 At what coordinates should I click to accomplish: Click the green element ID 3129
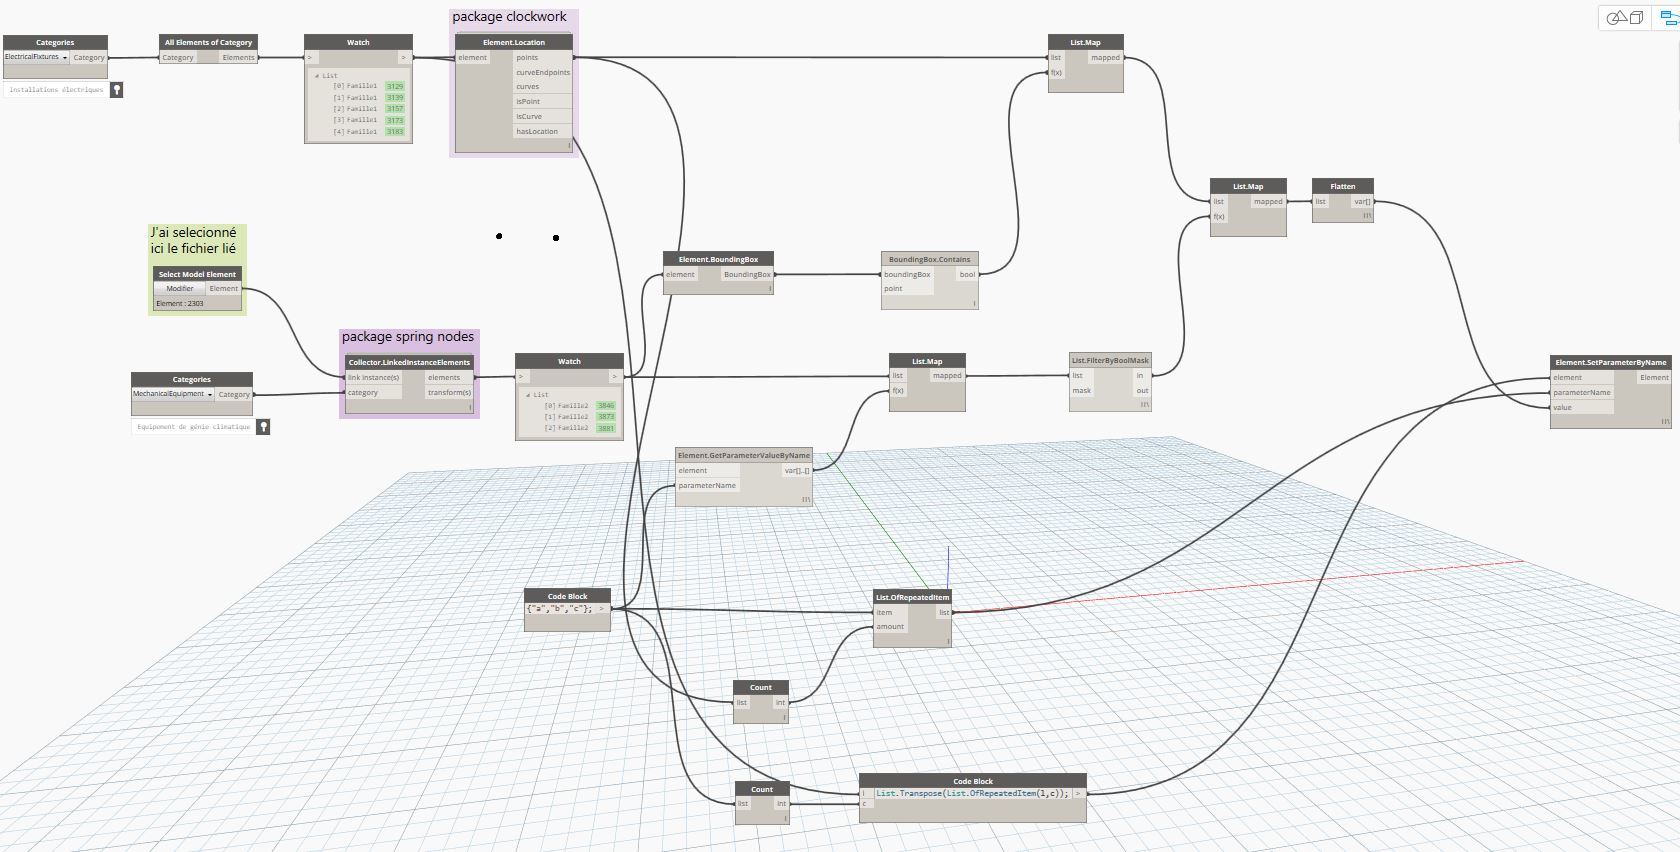tap(395, 86)
